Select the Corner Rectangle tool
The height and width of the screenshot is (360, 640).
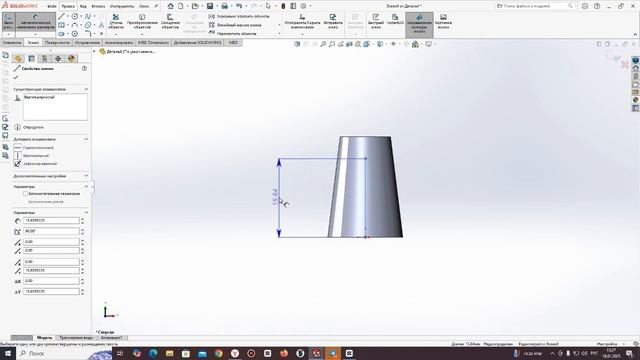61,25
